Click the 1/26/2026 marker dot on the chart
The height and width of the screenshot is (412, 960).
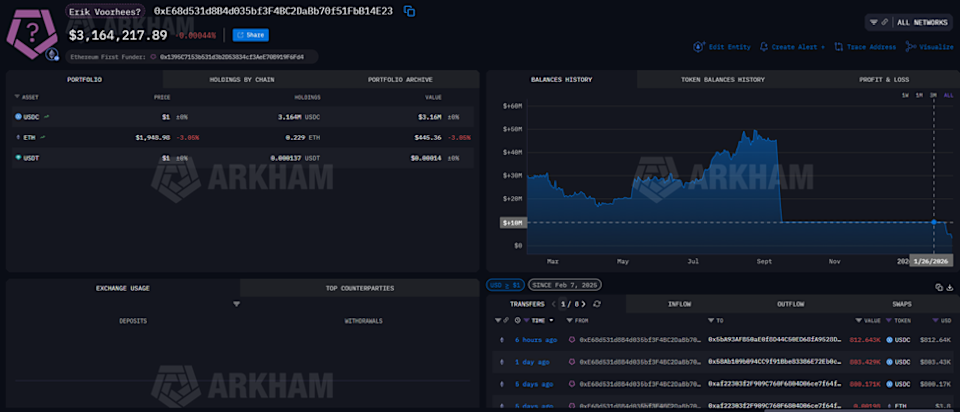tap(934, 222)
